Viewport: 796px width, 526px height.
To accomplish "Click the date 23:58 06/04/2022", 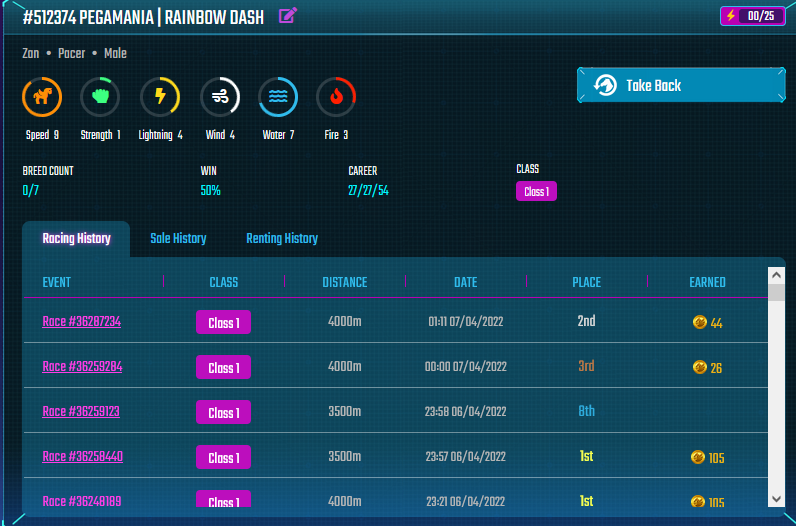I will pyautogui.click(x=466, y=412).
